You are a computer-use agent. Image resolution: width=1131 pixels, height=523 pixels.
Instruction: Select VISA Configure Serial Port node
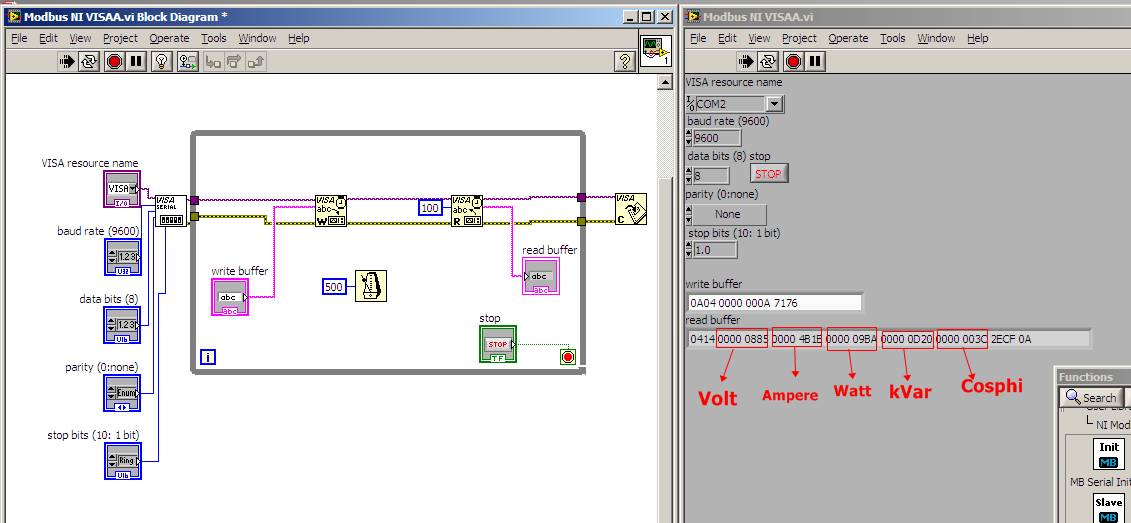click(x=171, y=210)
